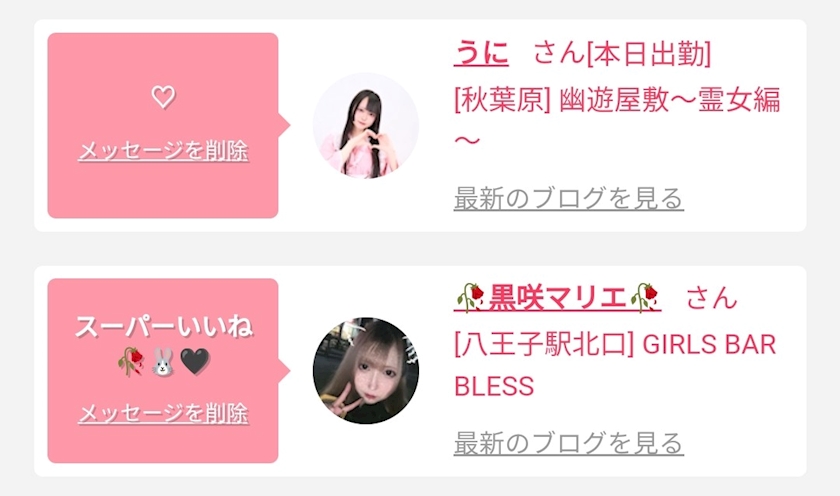
Task: Open 黒咲マリエ's round profile photo
Action: (366, 371)
